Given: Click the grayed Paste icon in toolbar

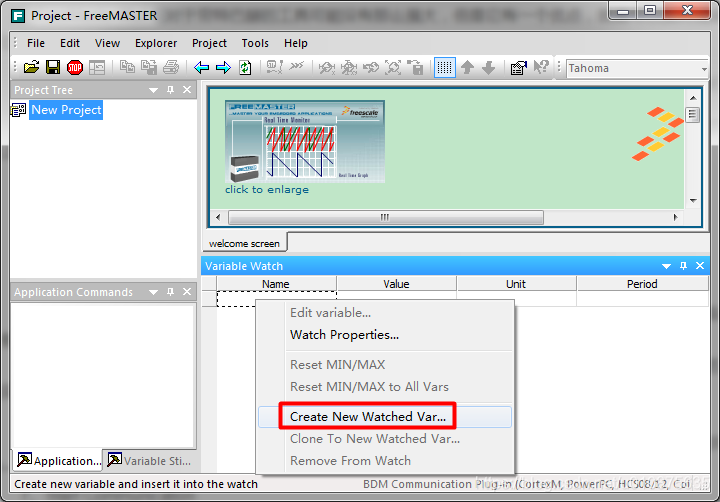Looking at the screenshot, I should [149, 67].
